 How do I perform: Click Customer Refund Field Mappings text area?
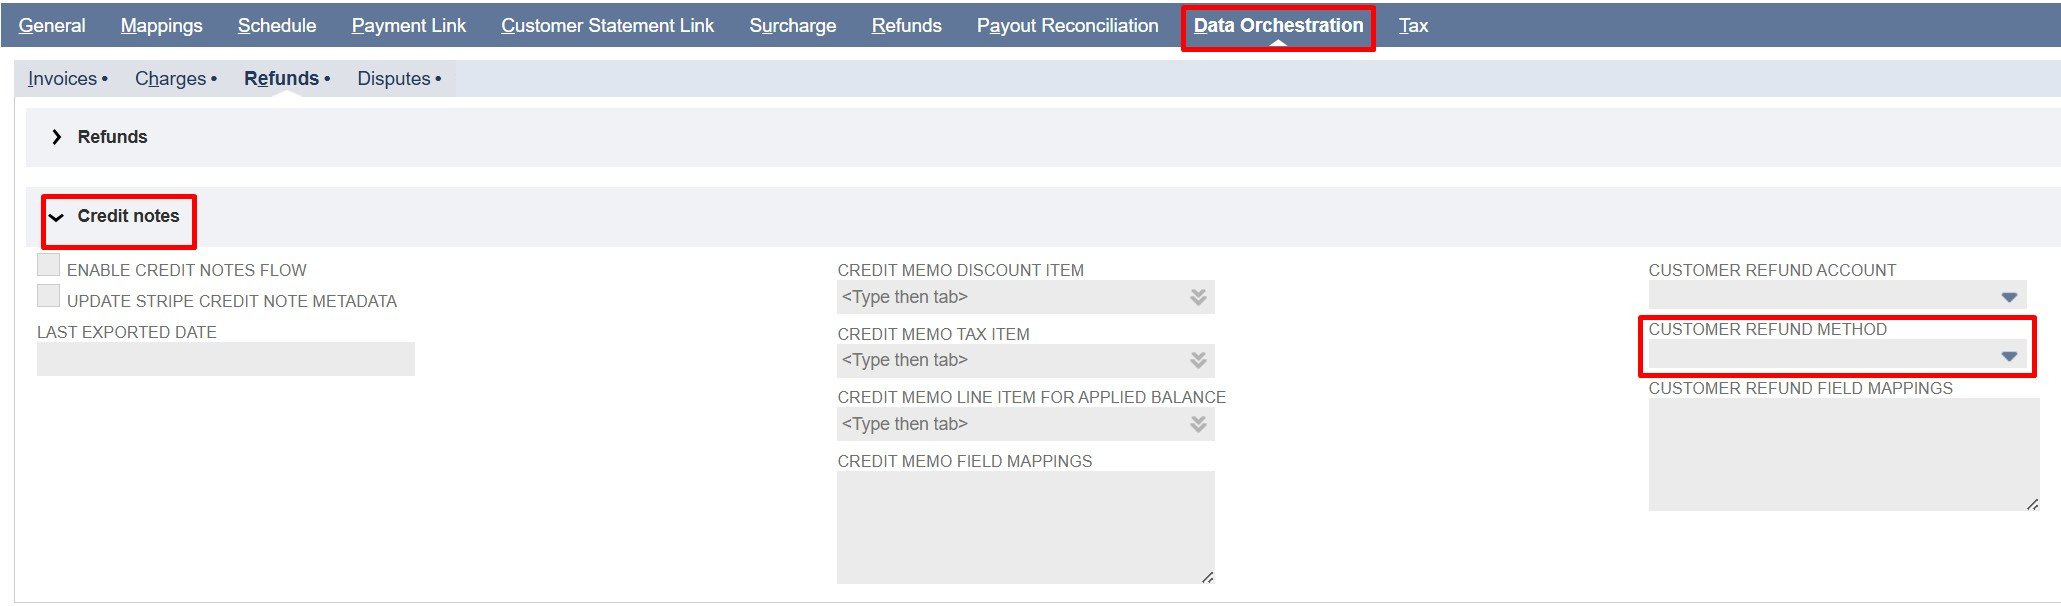(1842, 454)
